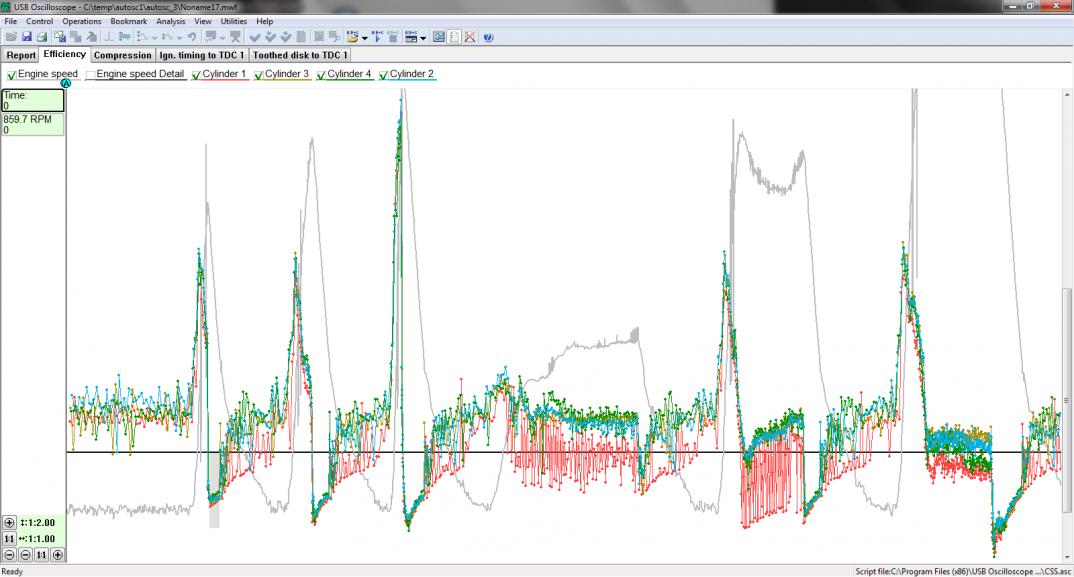Click the blue A marker under Engine speed
Viewport: 1074px width, 577px height.
pyautogui.click(x=66, y=83)
